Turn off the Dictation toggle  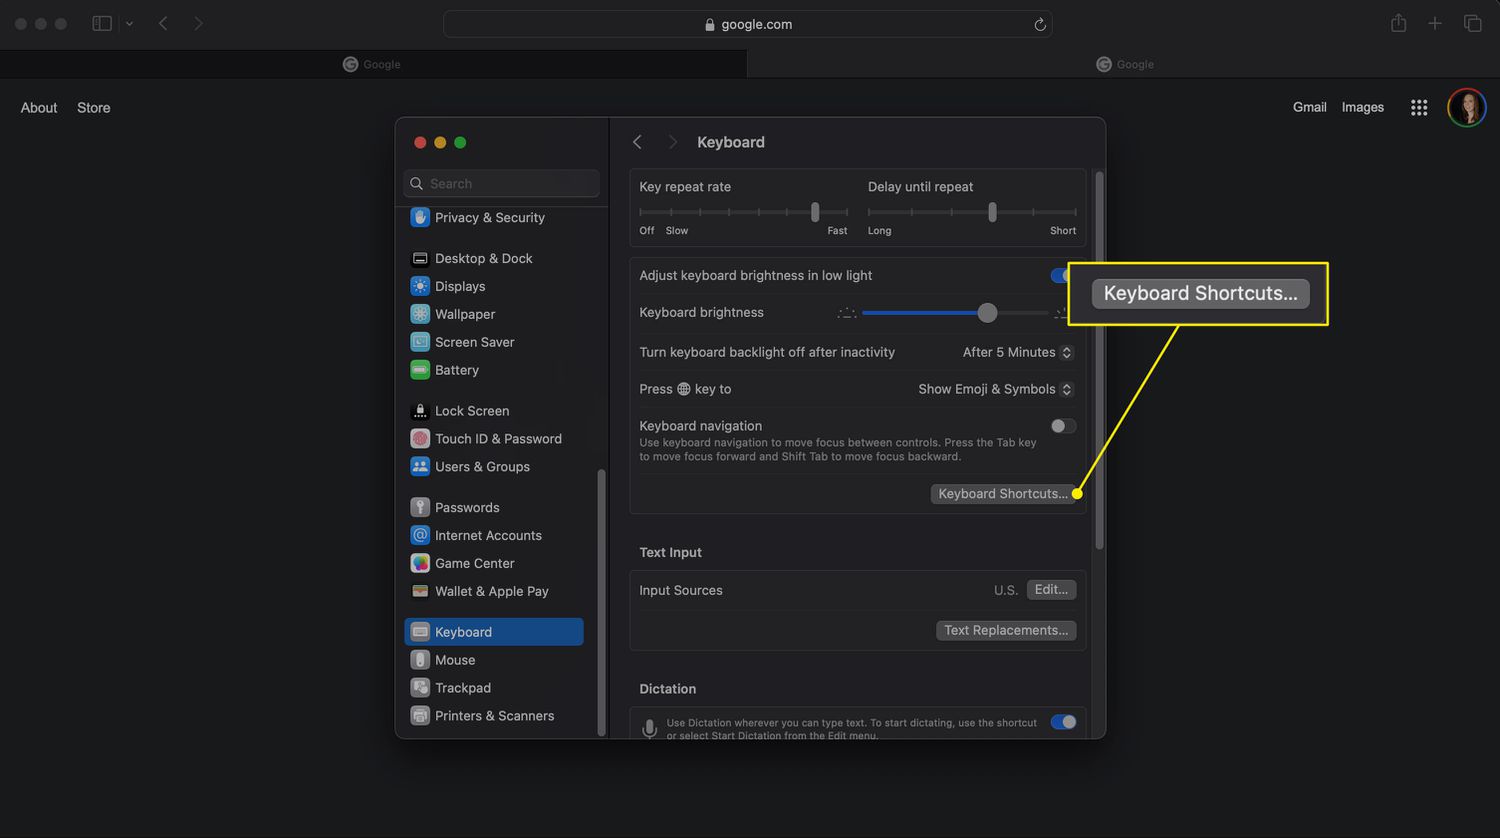(x=1063, y=722)
